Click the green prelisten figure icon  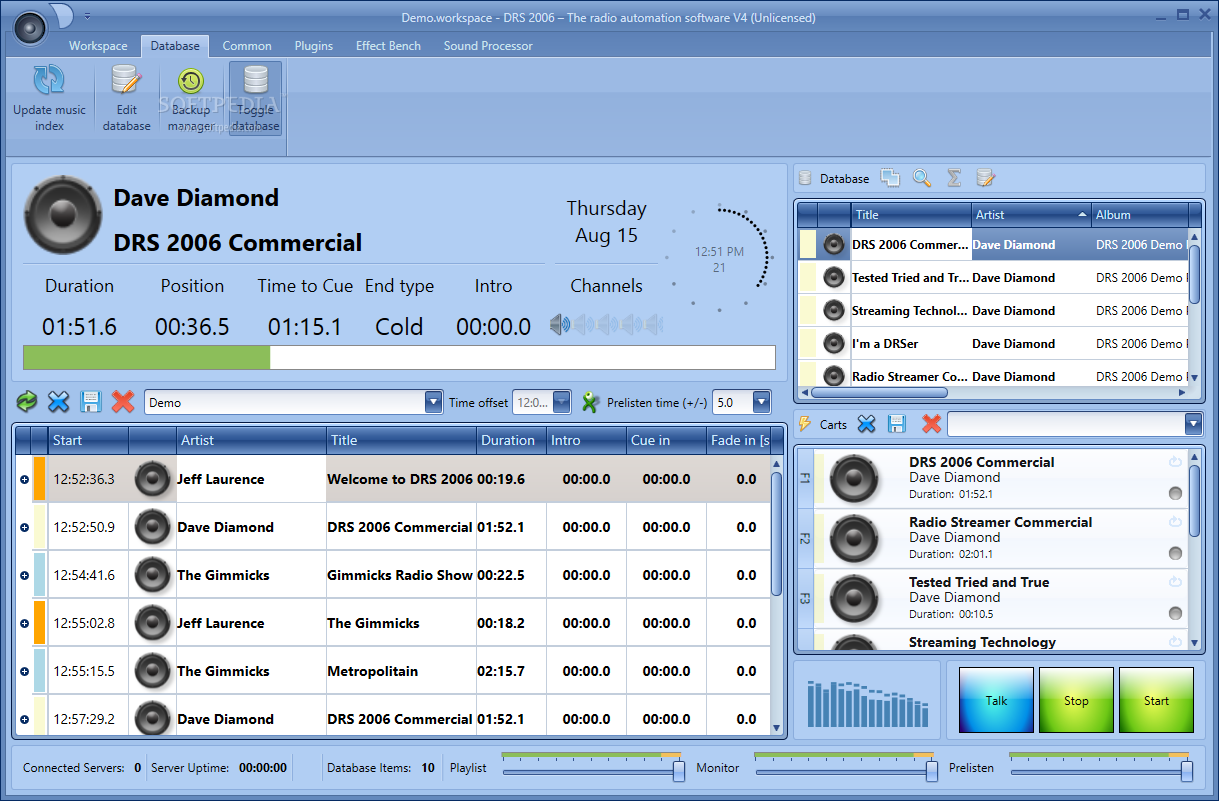pos(590,402)
